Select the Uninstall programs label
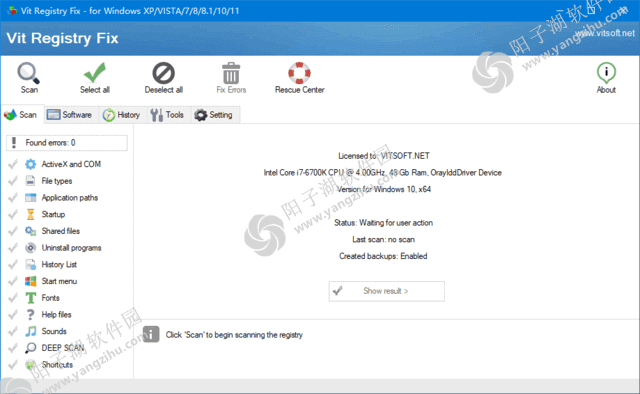This screenshot has height=394, width=640. tap(71, 248)
